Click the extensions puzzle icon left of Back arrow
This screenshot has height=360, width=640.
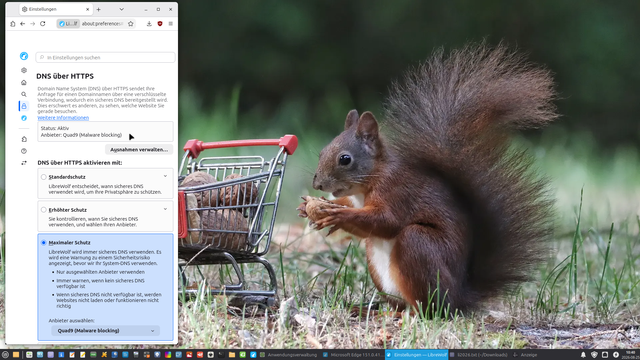(x=13, y=24)
